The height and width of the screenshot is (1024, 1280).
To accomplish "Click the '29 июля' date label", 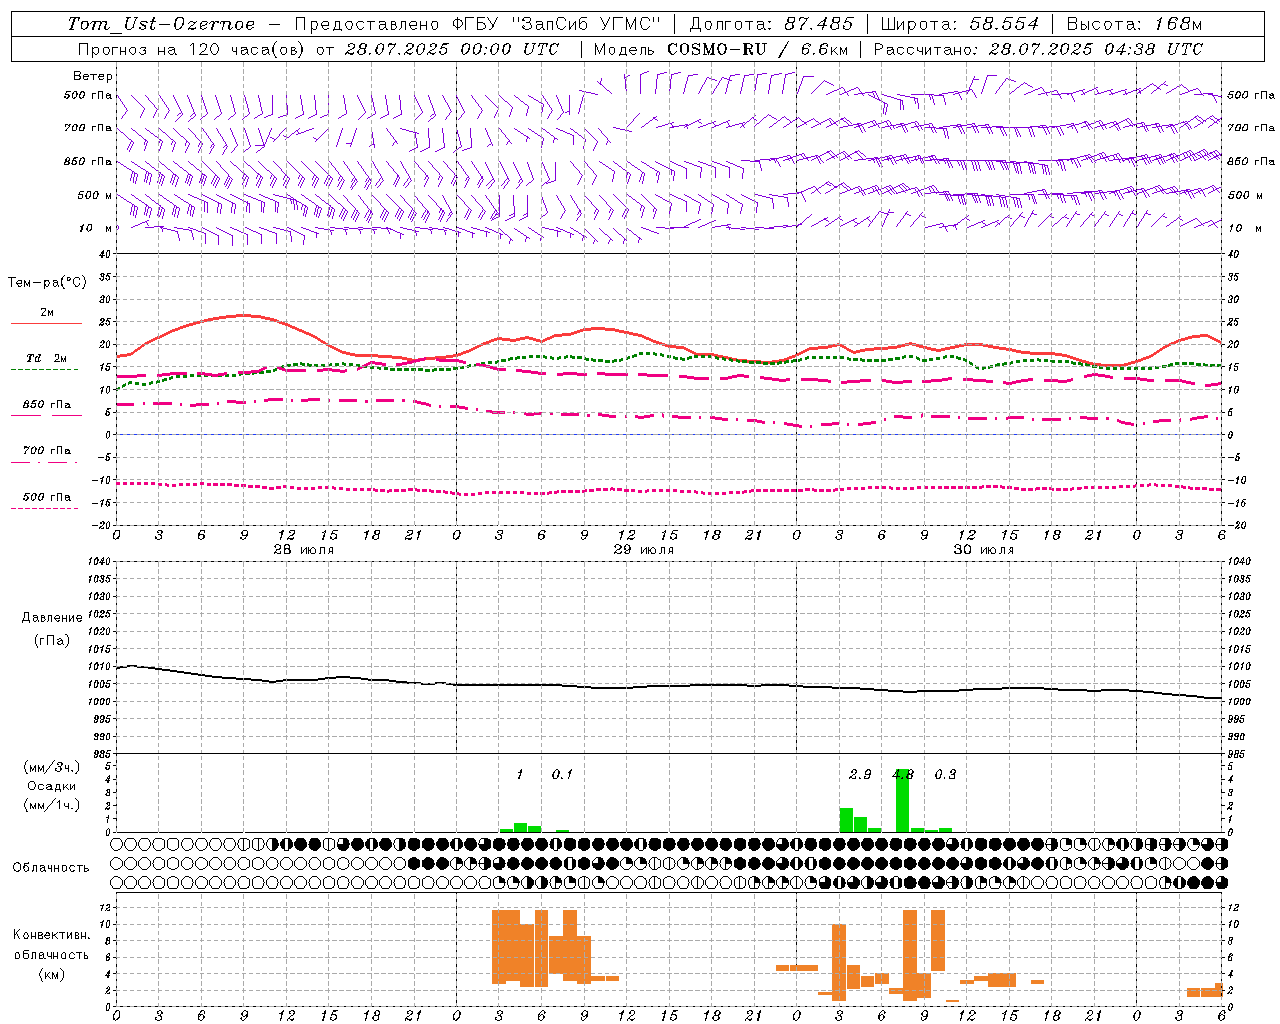I will (644, 550).
